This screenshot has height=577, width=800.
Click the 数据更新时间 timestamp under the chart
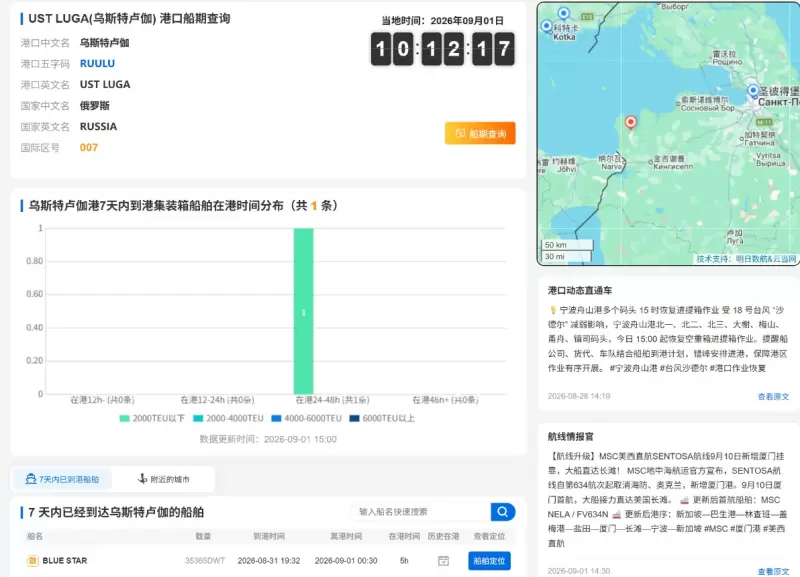tap(268, 439)
